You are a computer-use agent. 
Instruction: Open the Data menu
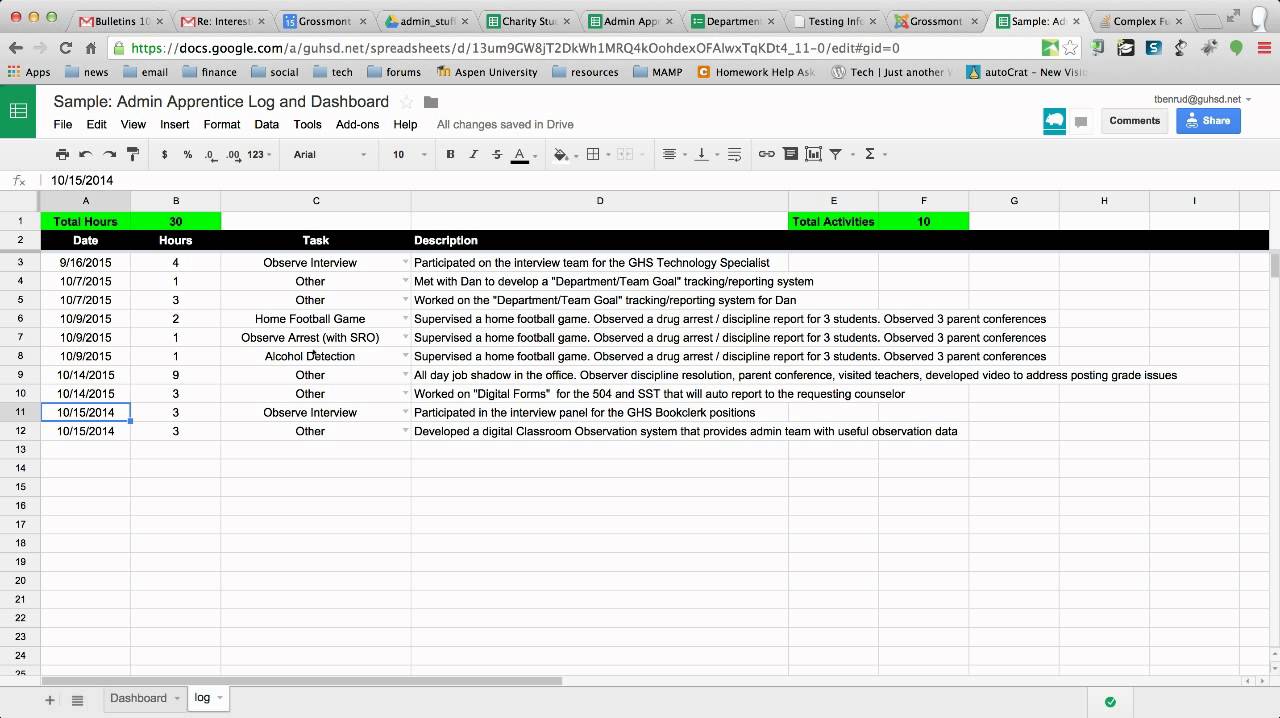tap(266, 125)
